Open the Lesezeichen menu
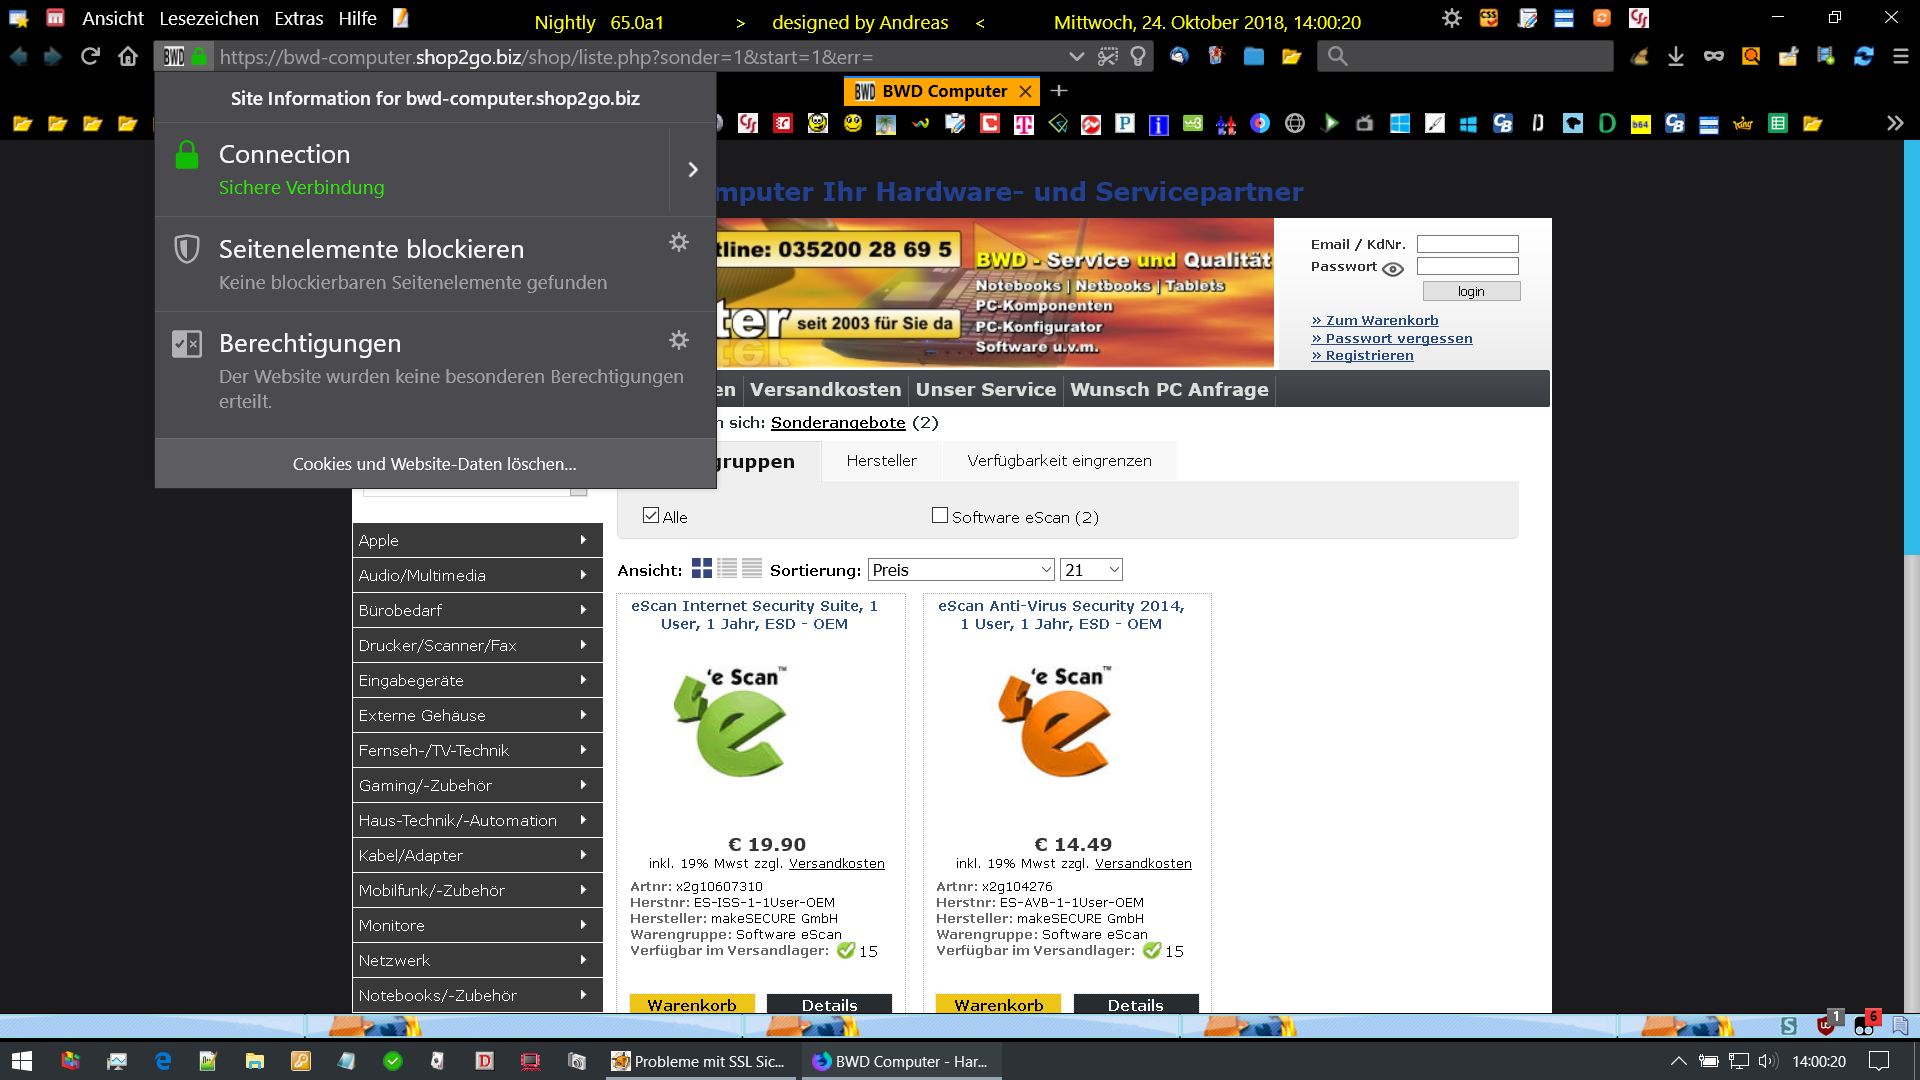The image size is (1920, 1080). (x=208, y=18)
